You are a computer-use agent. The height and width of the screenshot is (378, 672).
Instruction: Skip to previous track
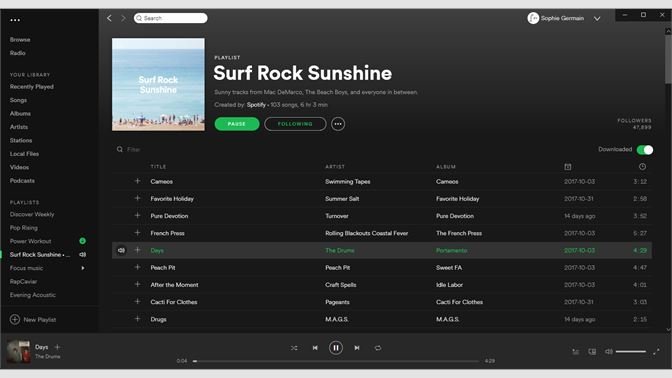tap(315, 348)
